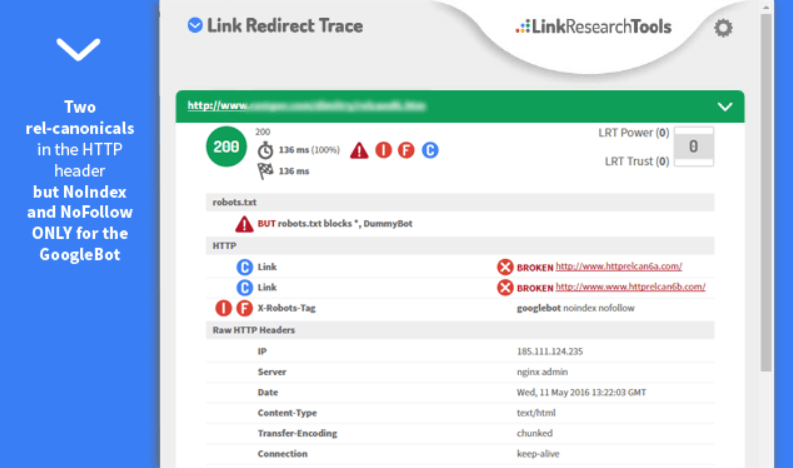Open dropdown beside Link Redirect Trace title
Screen dimensions: 793x468
coord(195,26)
